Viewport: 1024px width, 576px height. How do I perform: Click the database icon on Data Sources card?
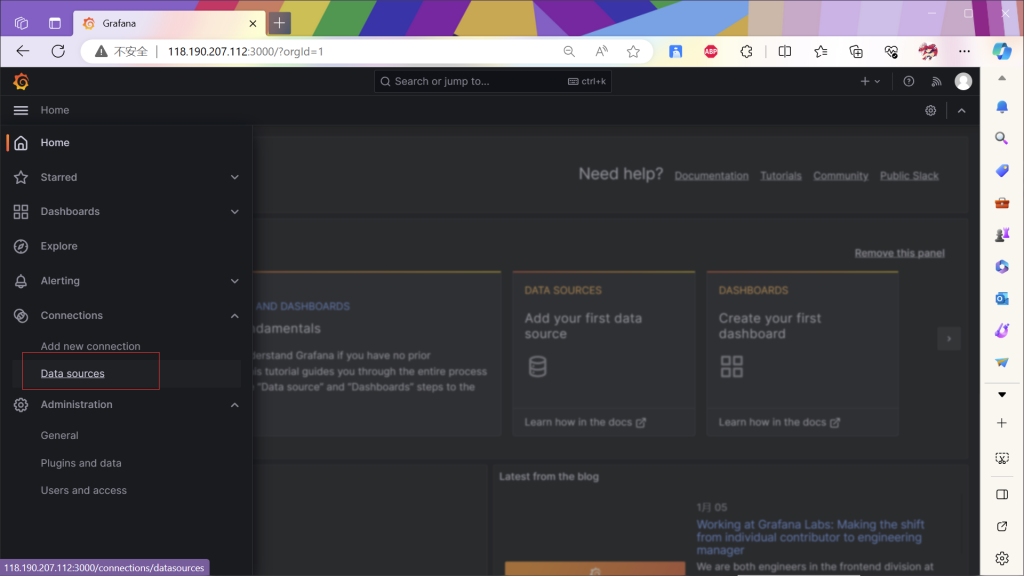pos(537,366)
